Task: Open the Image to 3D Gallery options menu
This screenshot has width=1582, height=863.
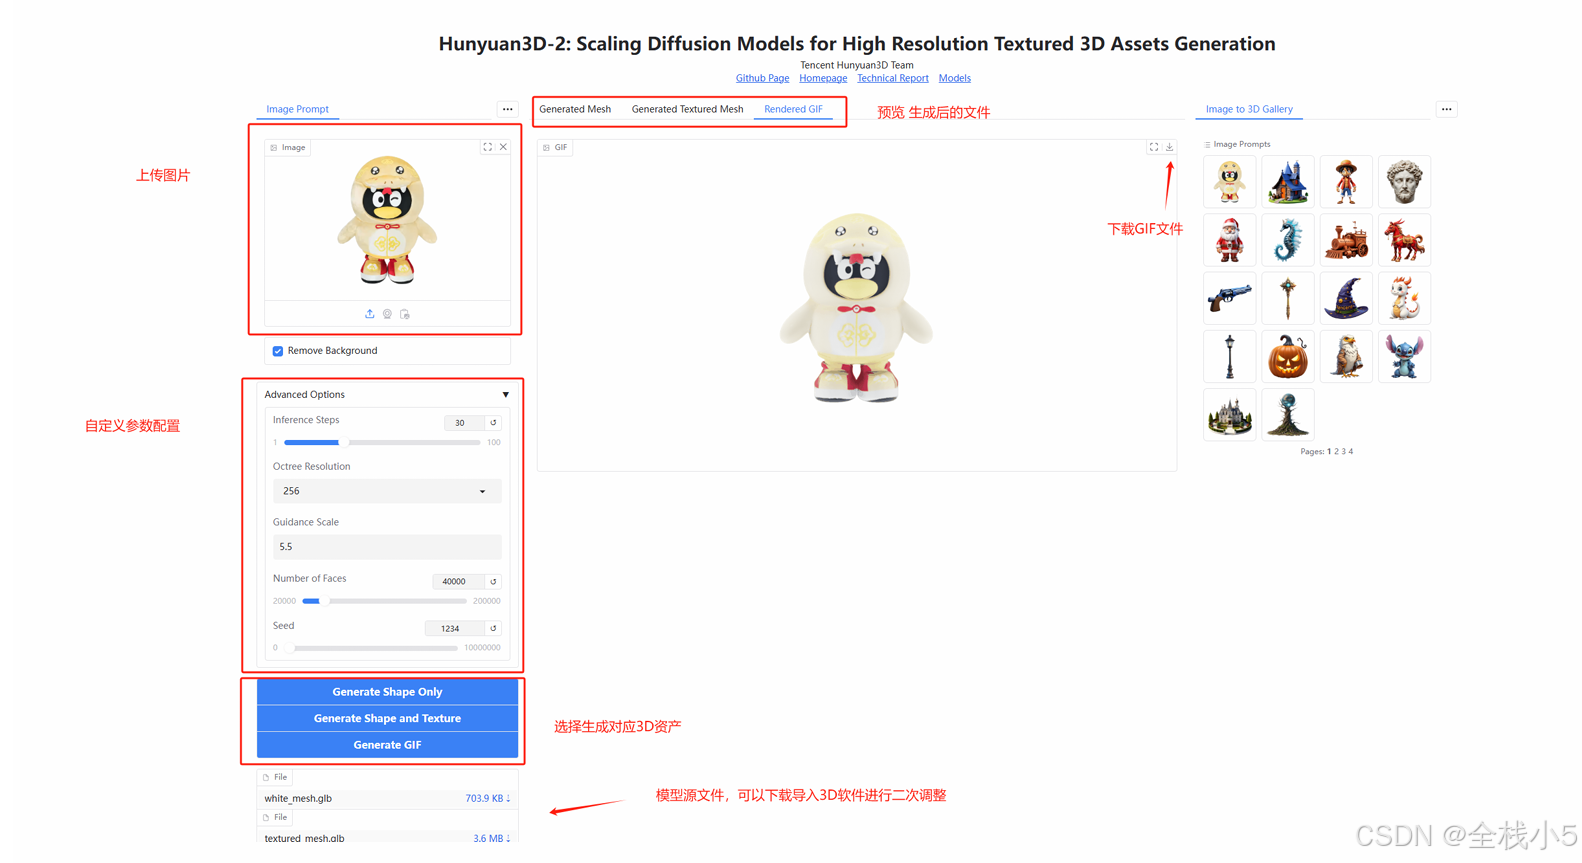Action: 1447,109
